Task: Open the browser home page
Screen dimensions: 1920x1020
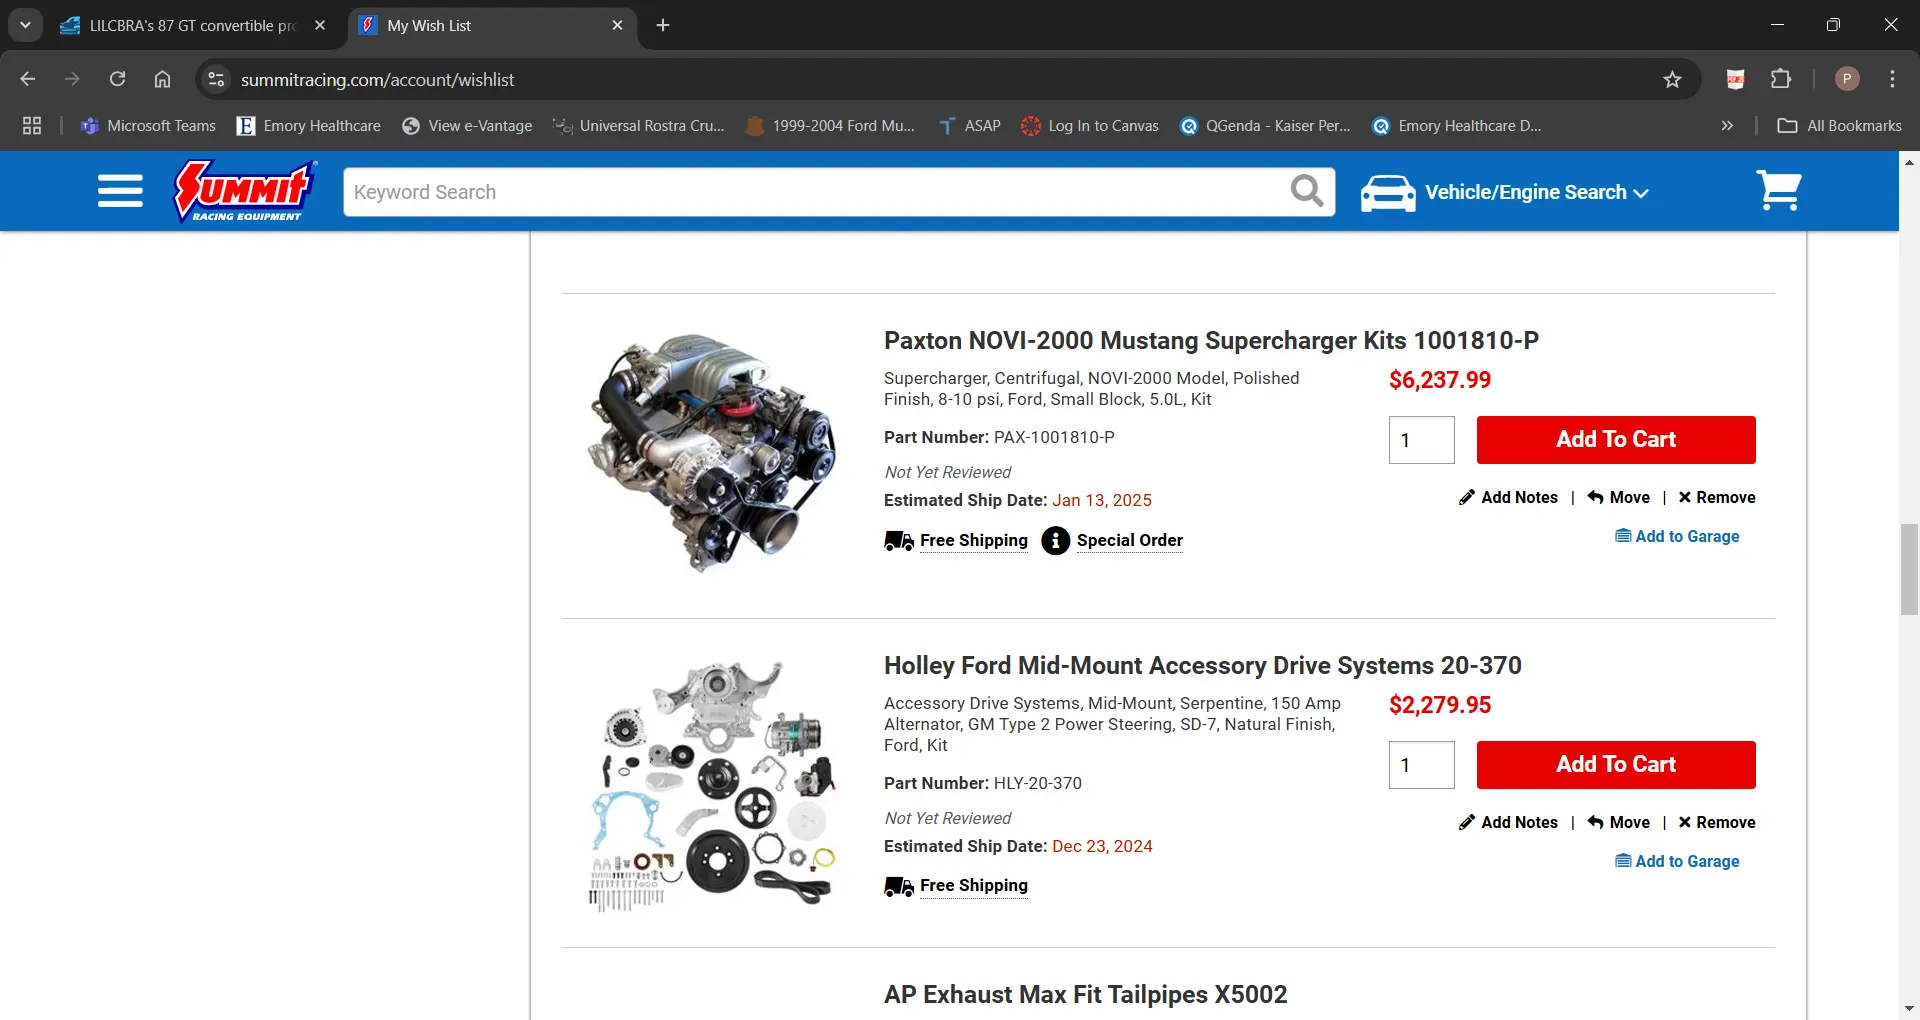Action: point(162,79)
